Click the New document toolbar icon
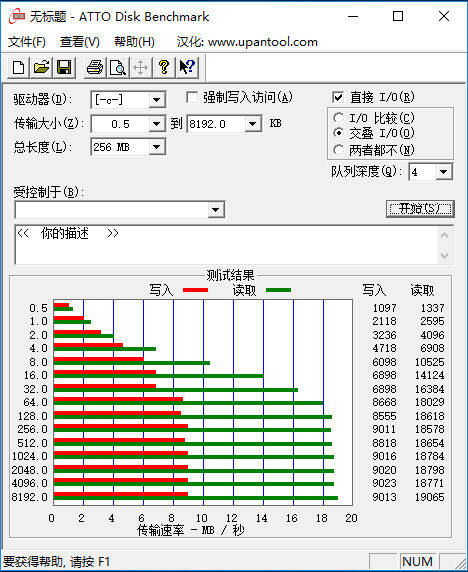The height and width of the screenshot is (572, 468). pyautogui.click(x=18, y=68)
